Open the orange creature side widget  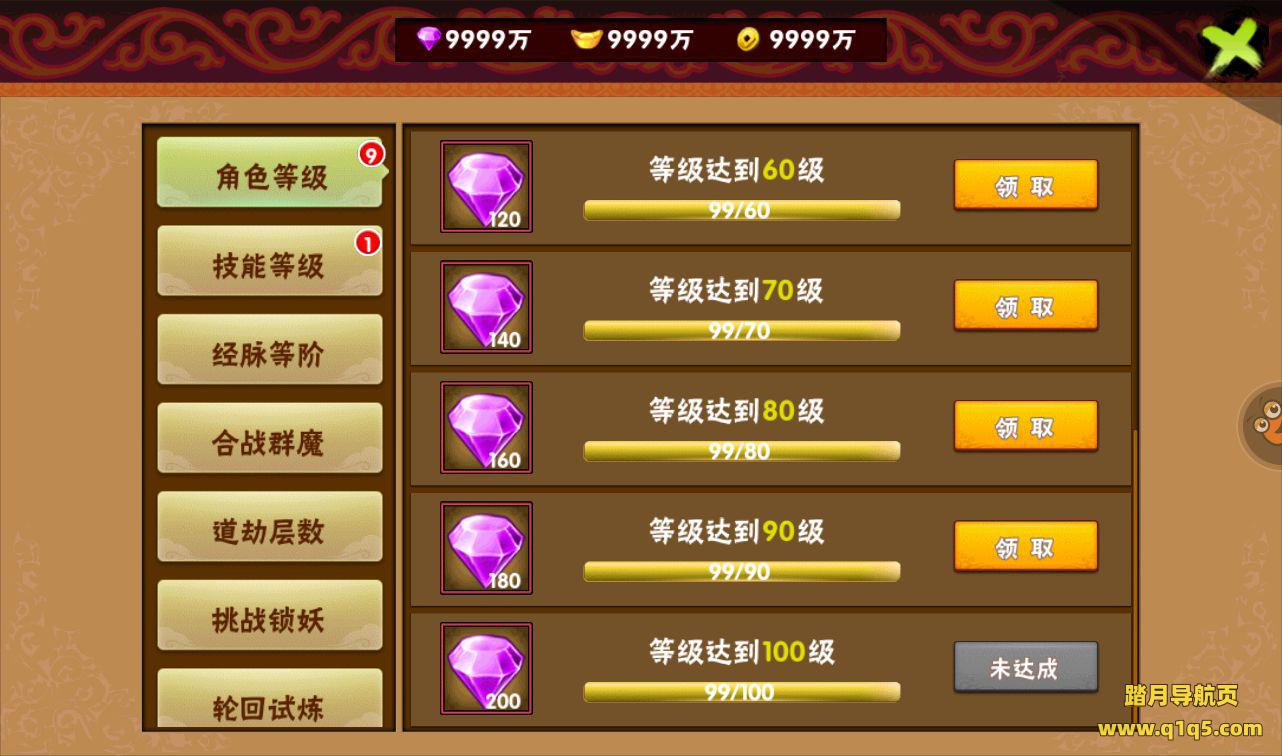(x=1262, y=425)
